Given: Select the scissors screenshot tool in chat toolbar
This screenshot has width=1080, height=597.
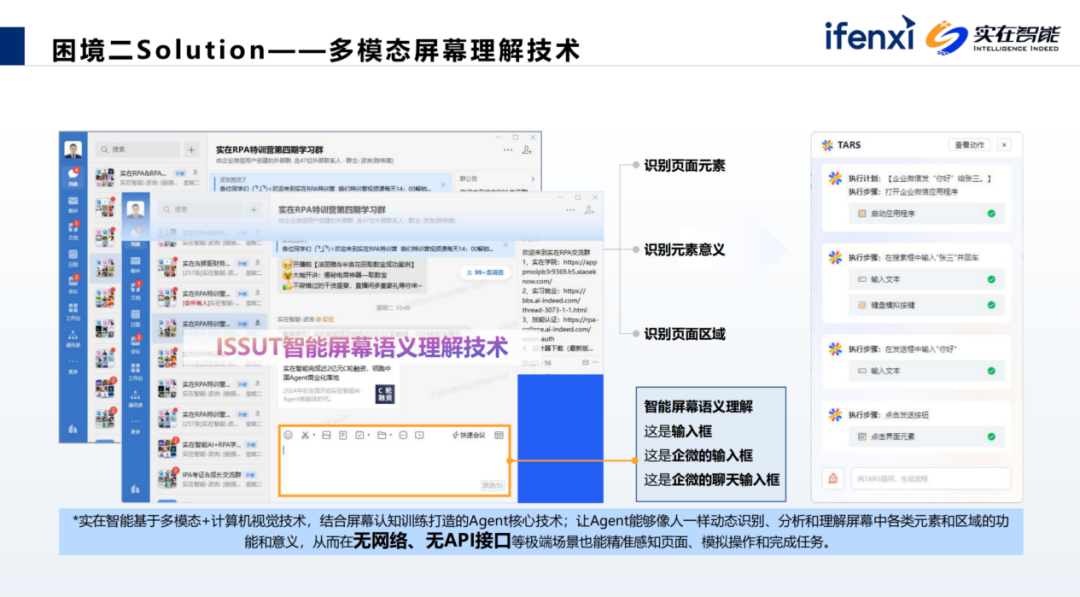Looking at the screenshot, I should point(305,435).
